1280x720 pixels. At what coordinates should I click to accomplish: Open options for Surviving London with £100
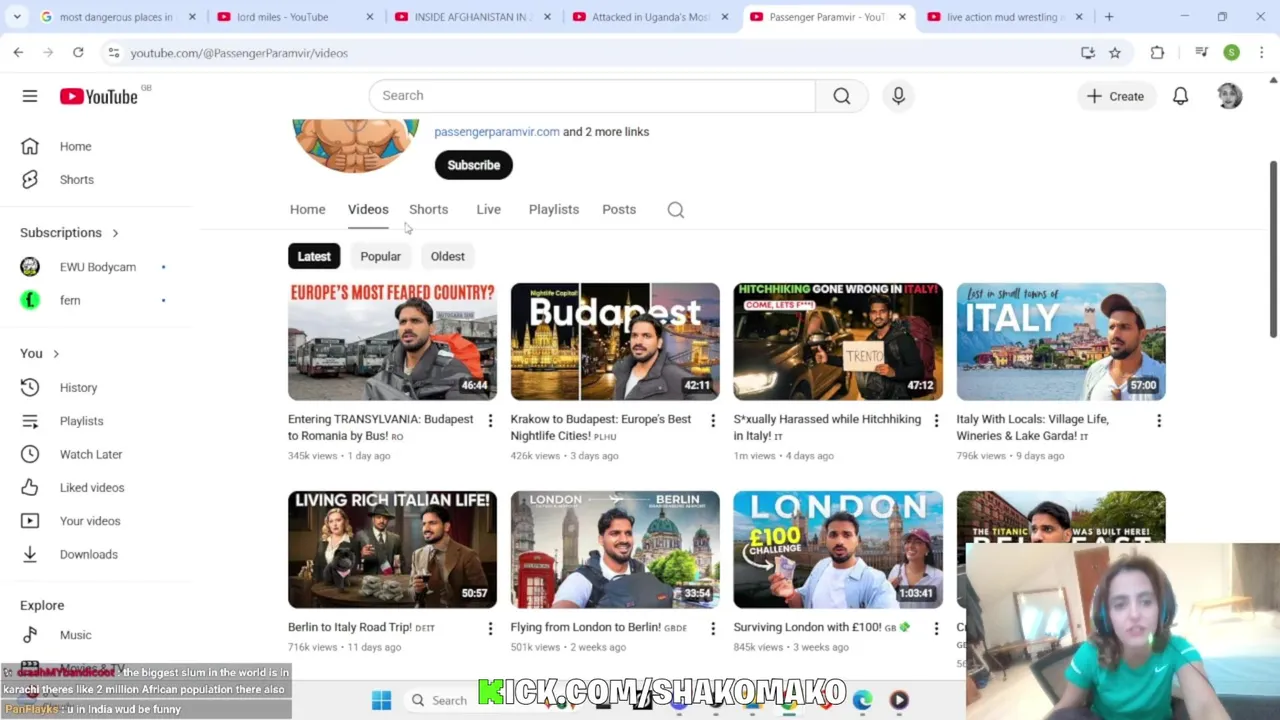pos(936,628)
